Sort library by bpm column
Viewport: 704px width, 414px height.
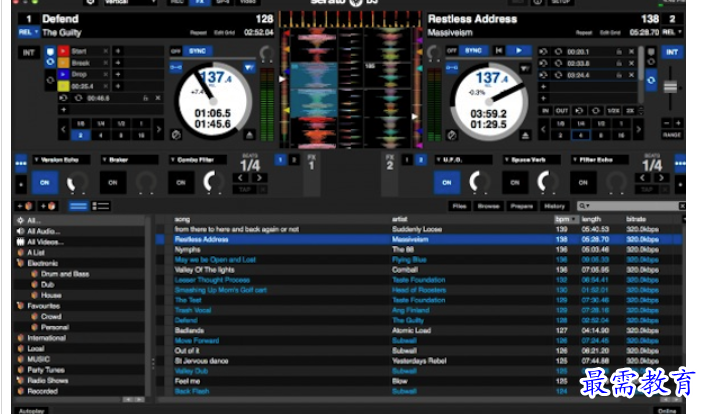(x=565, y=219)
